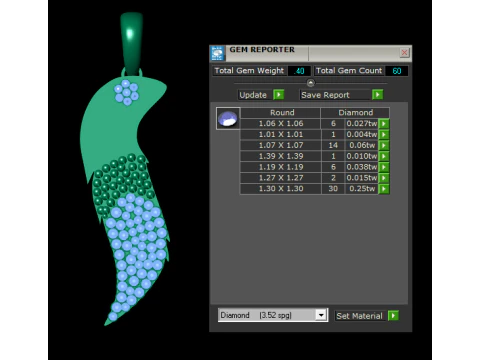480x360 pixels.
Task: Open the Diamond material dropdown arrow
Action: pos(321,315)
